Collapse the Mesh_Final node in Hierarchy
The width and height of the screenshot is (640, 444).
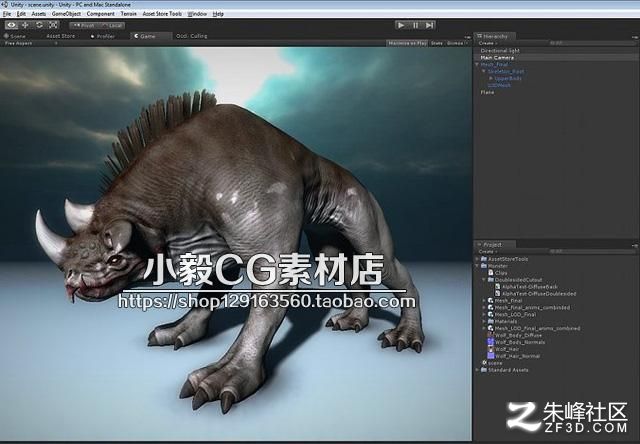pos(477,64)
